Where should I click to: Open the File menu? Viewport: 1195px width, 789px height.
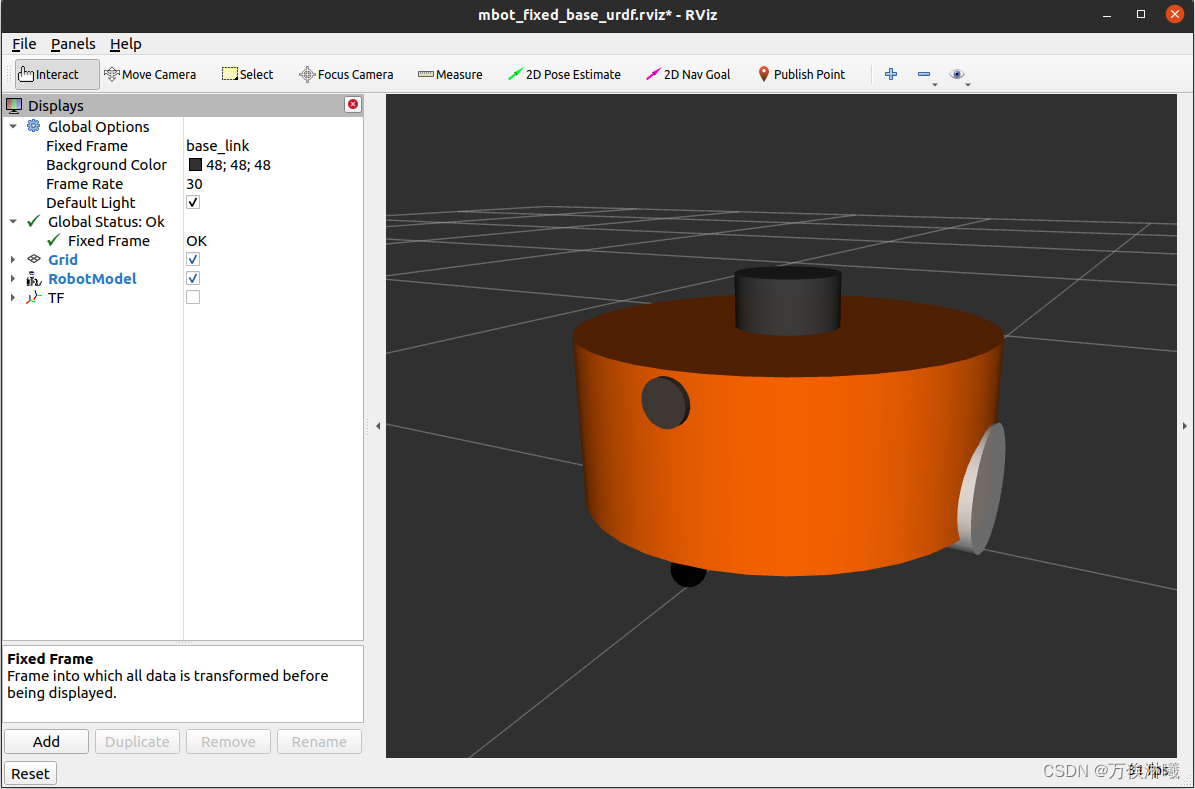(24, 43)
